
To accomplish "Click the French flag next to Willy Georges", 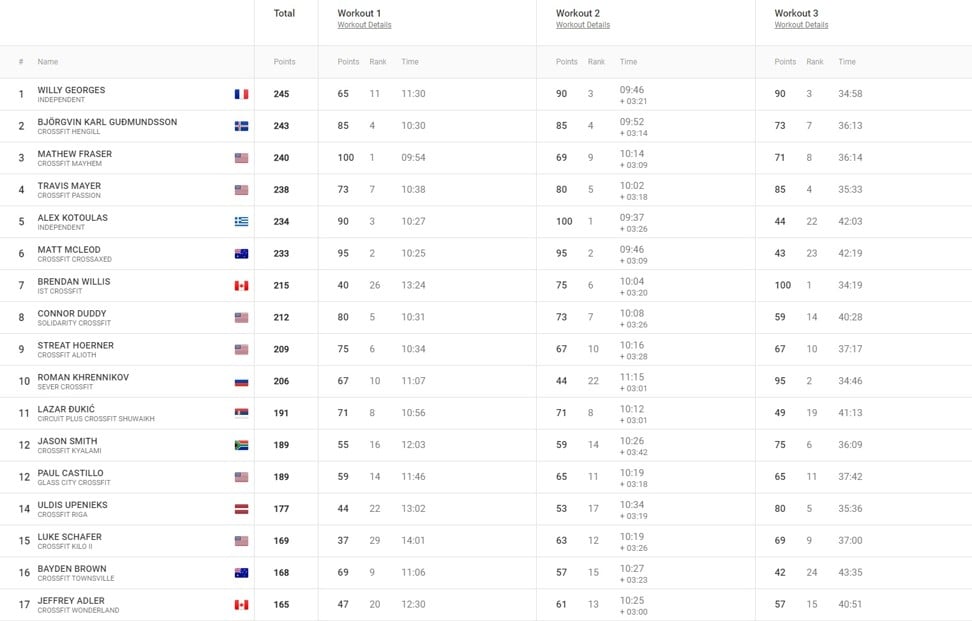I will click(241, 94).
